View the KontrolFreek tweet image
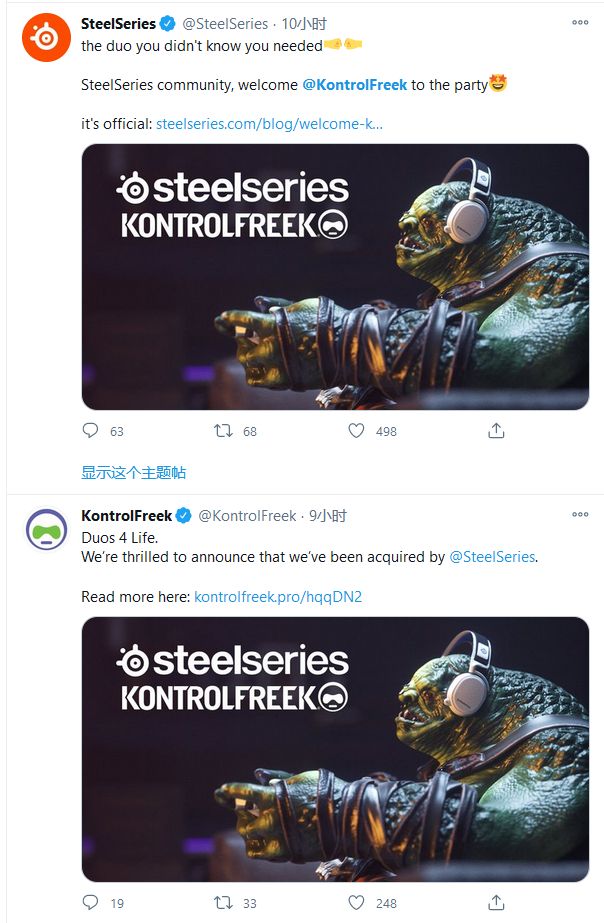The image size is (604, 923). pos(335,749)
